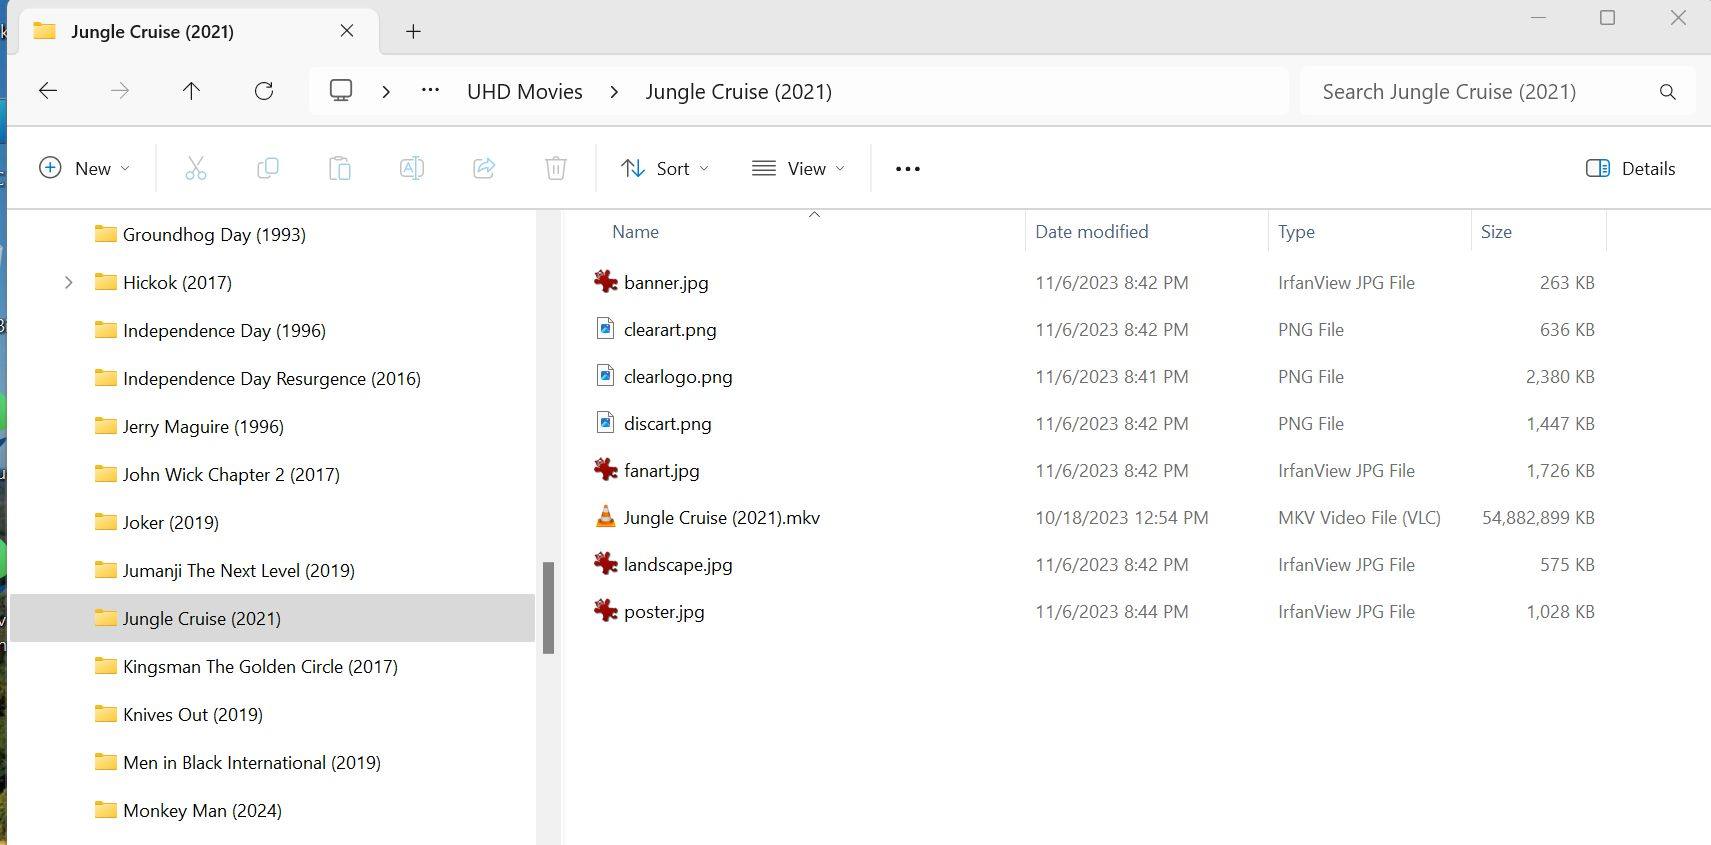
Task: Open the Sort dropdown menu
Action: (665, 169)
